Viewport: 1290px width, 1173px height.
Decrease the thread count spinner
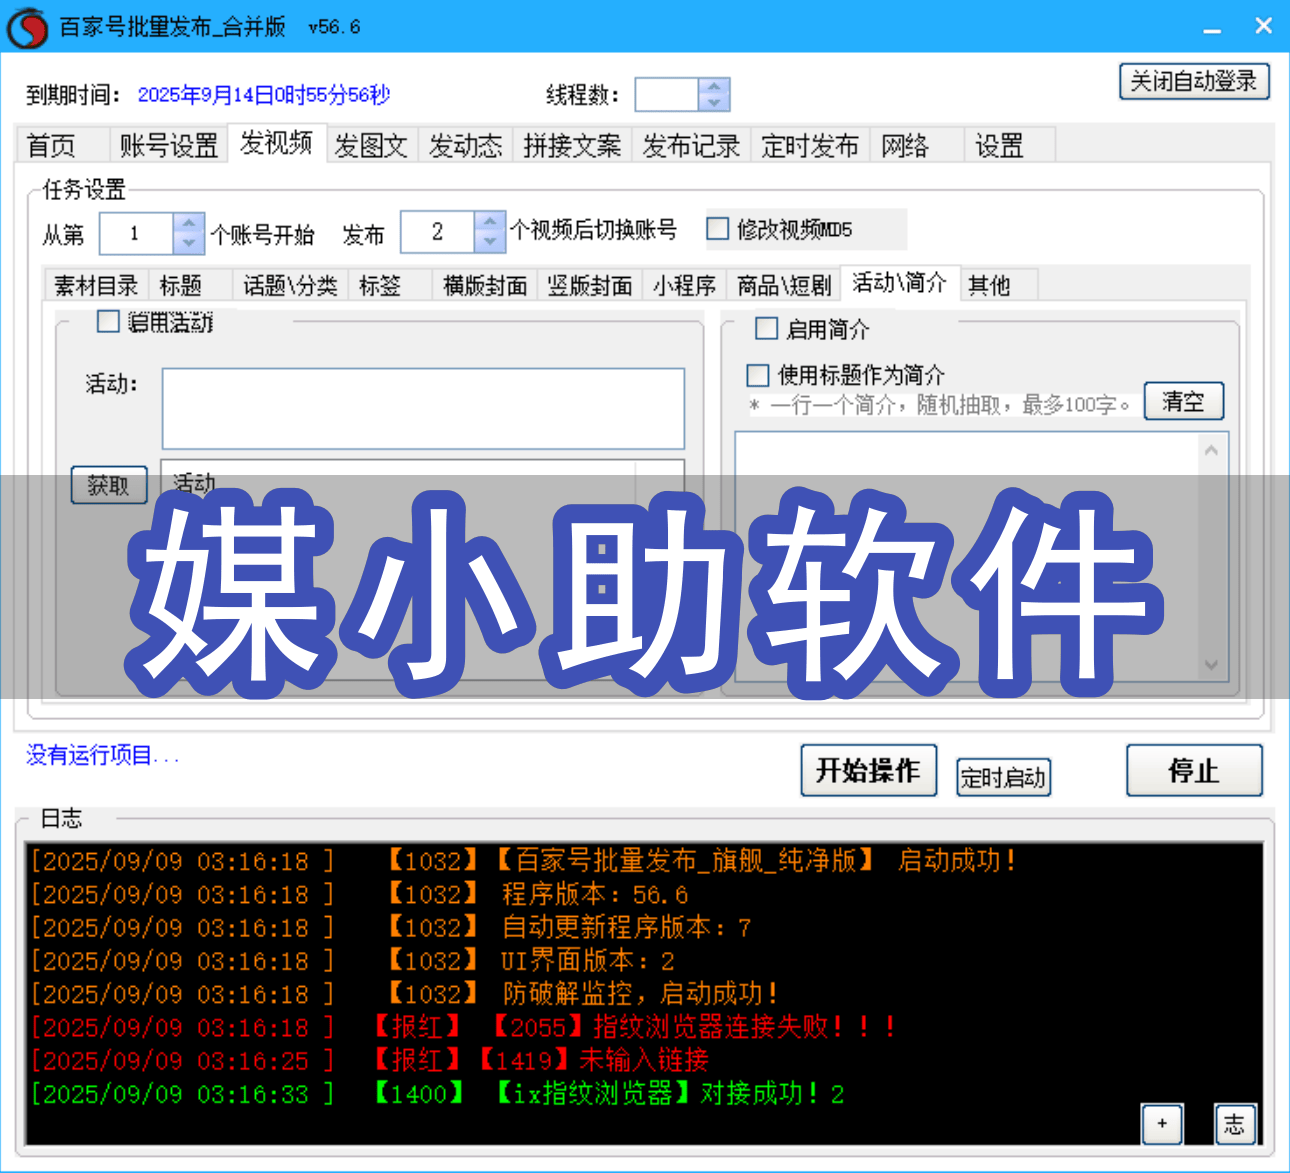coord(714,103)
